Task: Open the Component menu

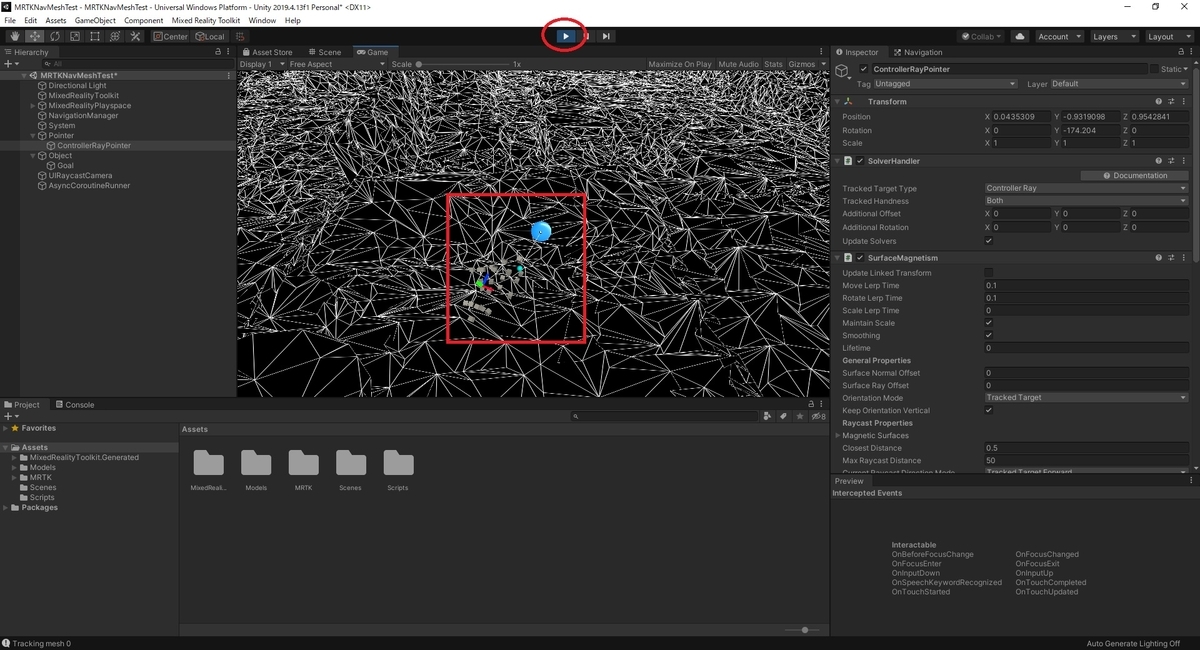Action: [144, 20]
